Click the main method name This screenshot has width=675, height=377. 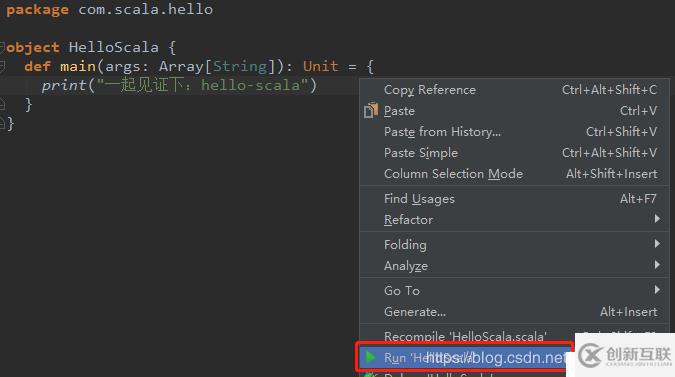[78, 66]
